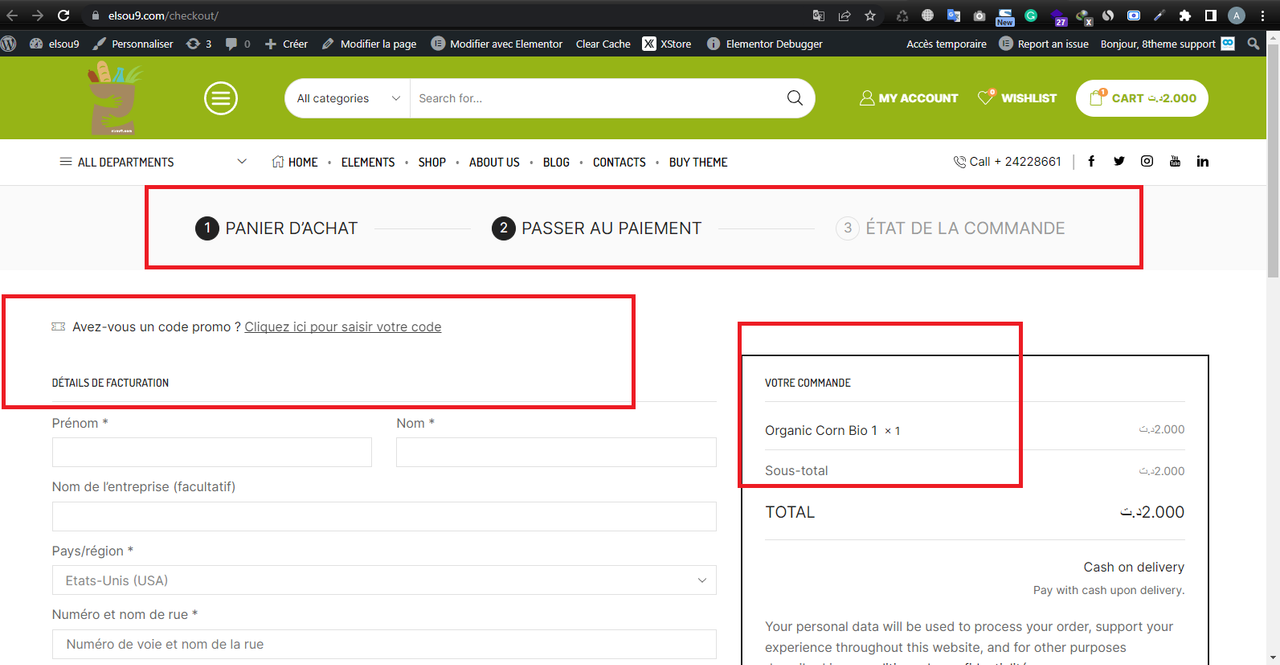Open the WISHLIST link
1280x665 pixels.
point(1017,98)
